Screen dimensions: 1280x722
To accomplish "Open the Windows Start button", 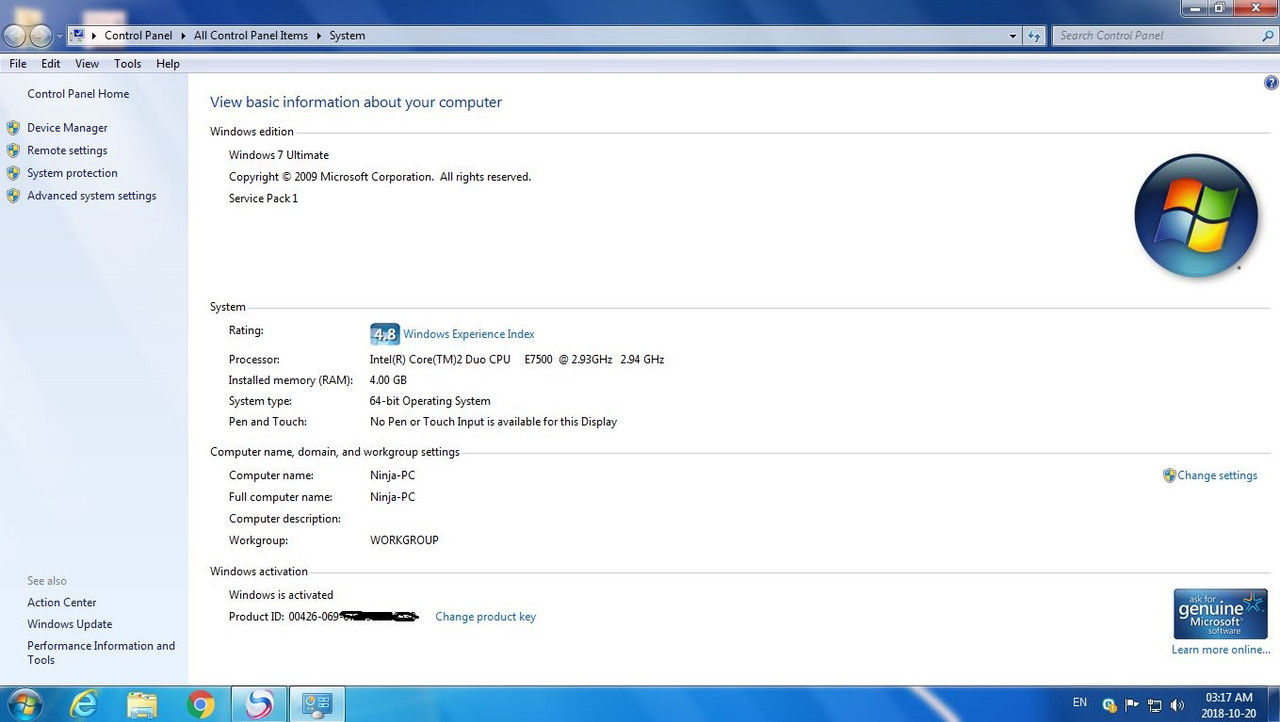I will 23,704.
